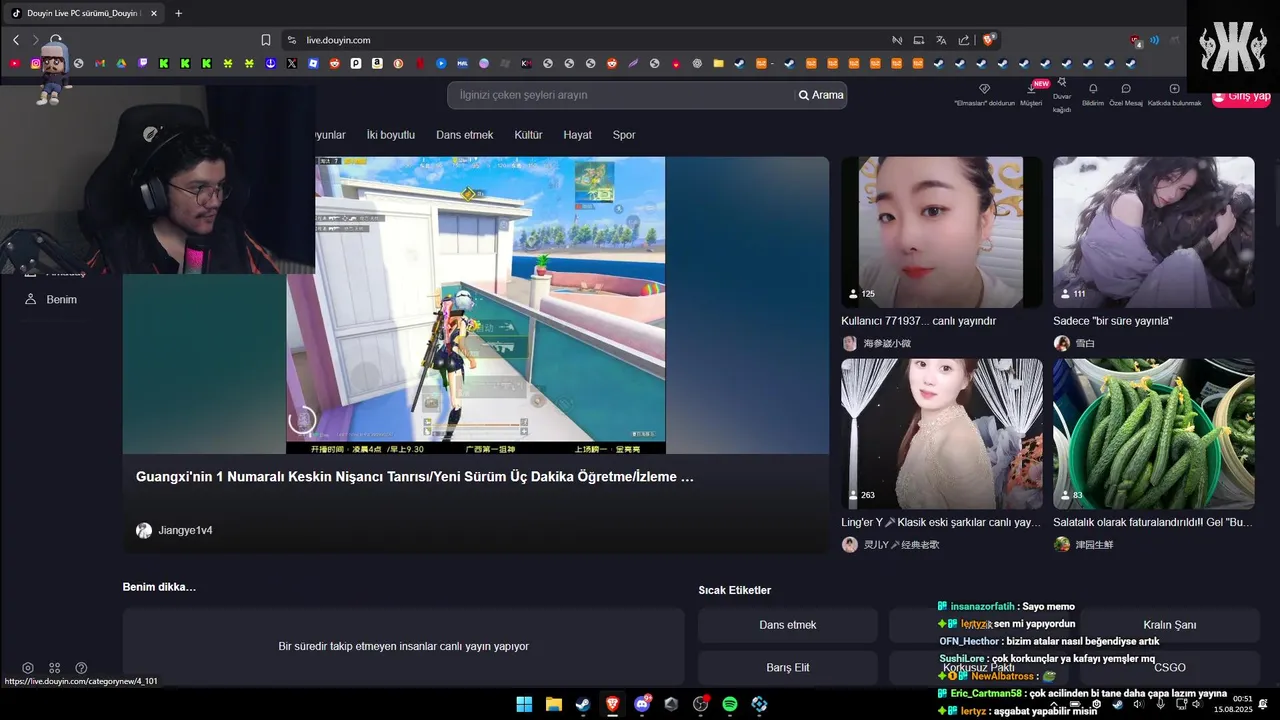Bookmark this page via address bar icon
The image size is (1280, 720).
point(266,40)
